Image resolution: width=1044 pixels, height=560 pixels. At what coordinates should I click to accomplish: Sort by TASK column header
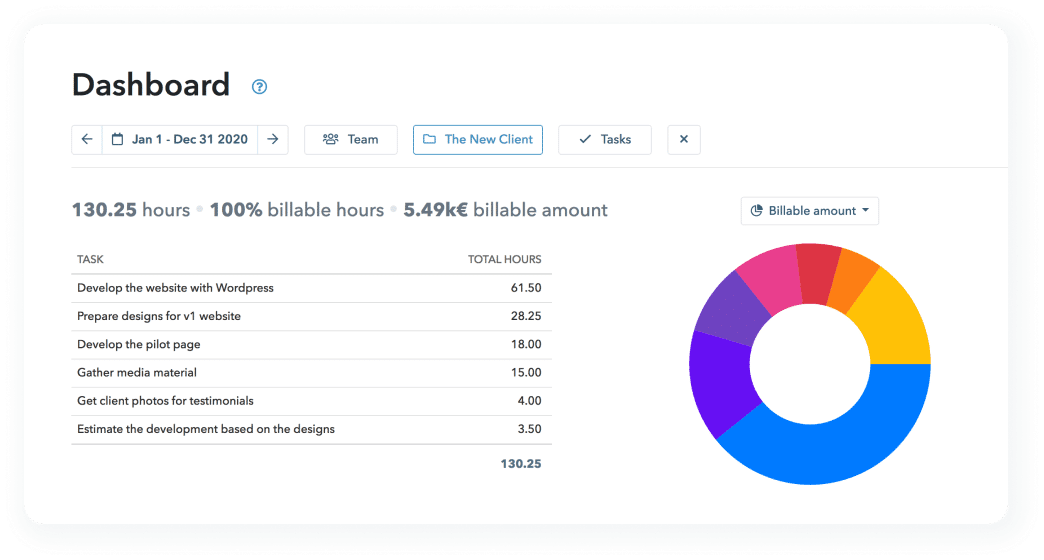(90, 260)
